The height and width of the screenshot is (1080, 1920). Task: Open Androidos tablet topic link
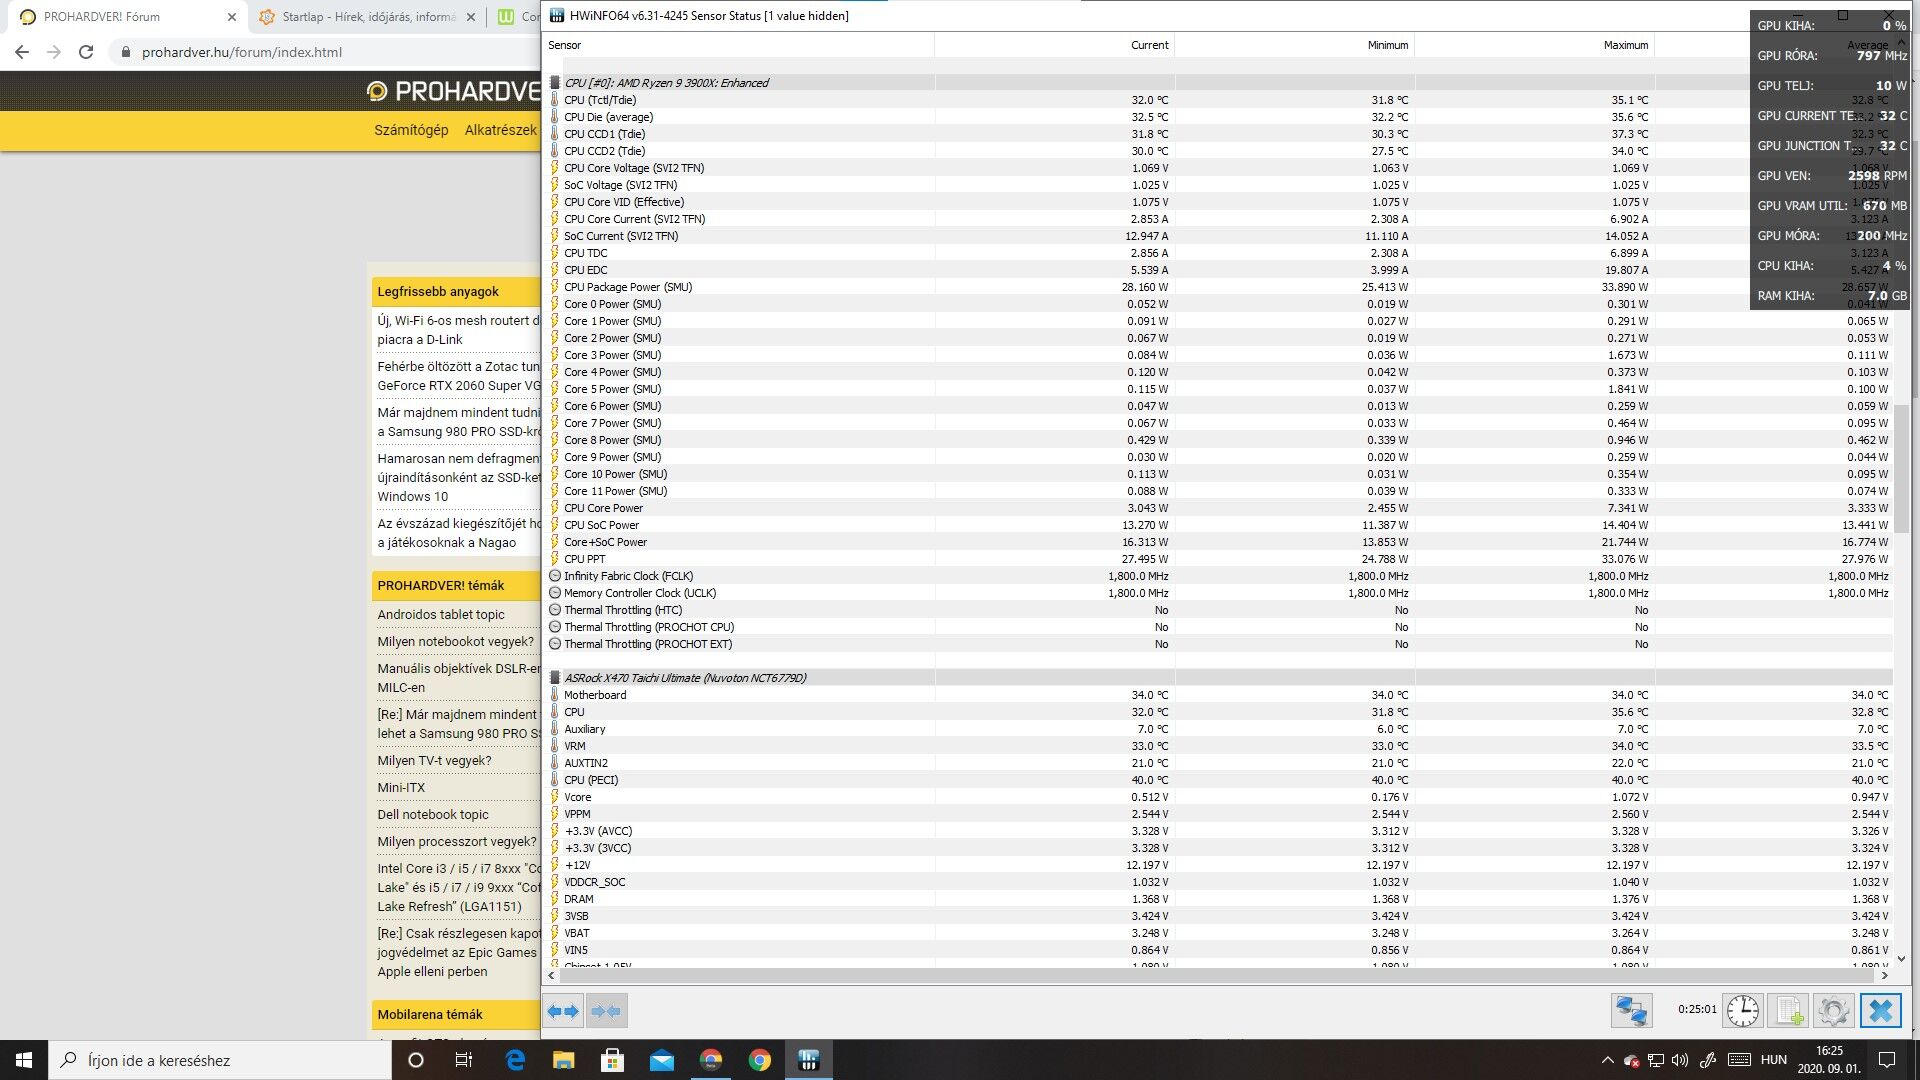point(441,614)
